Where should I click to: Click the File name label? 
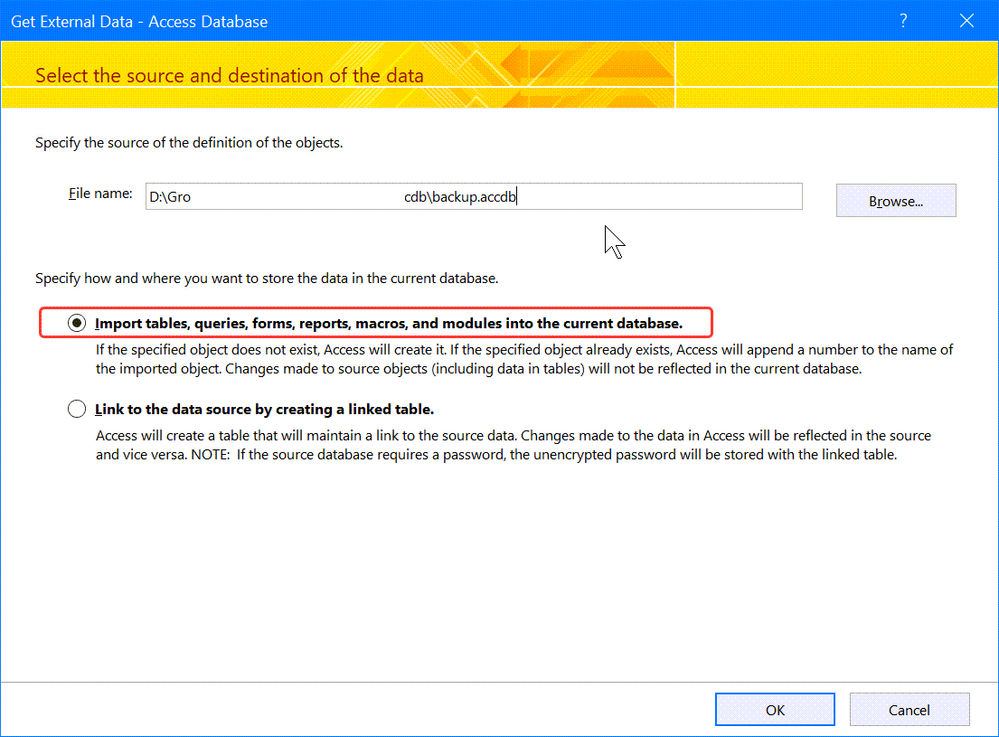pos(101,194)
